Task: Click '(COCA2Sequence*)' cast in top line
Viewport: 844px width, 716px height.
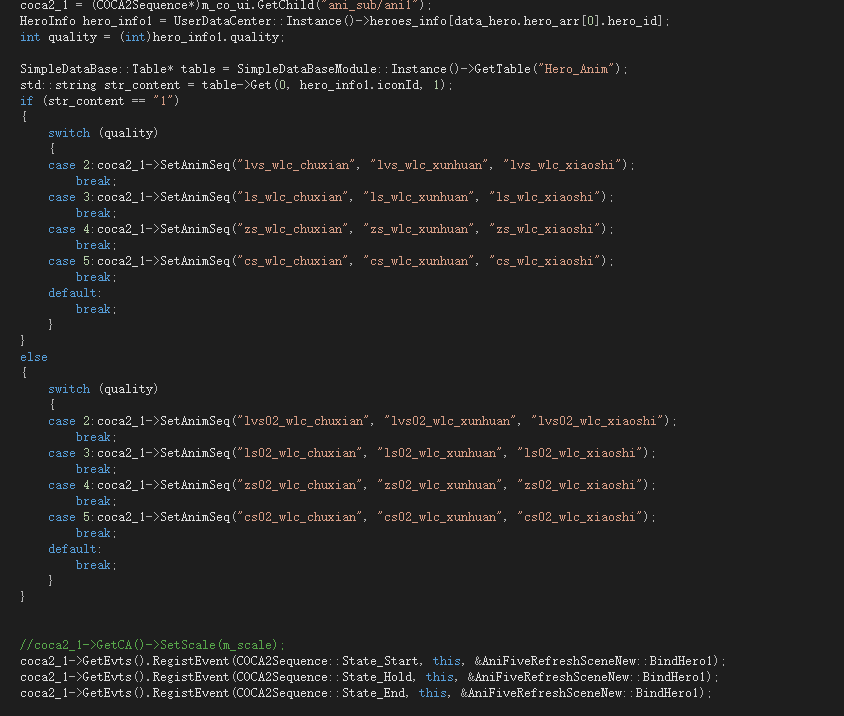Action: [146, 5]
